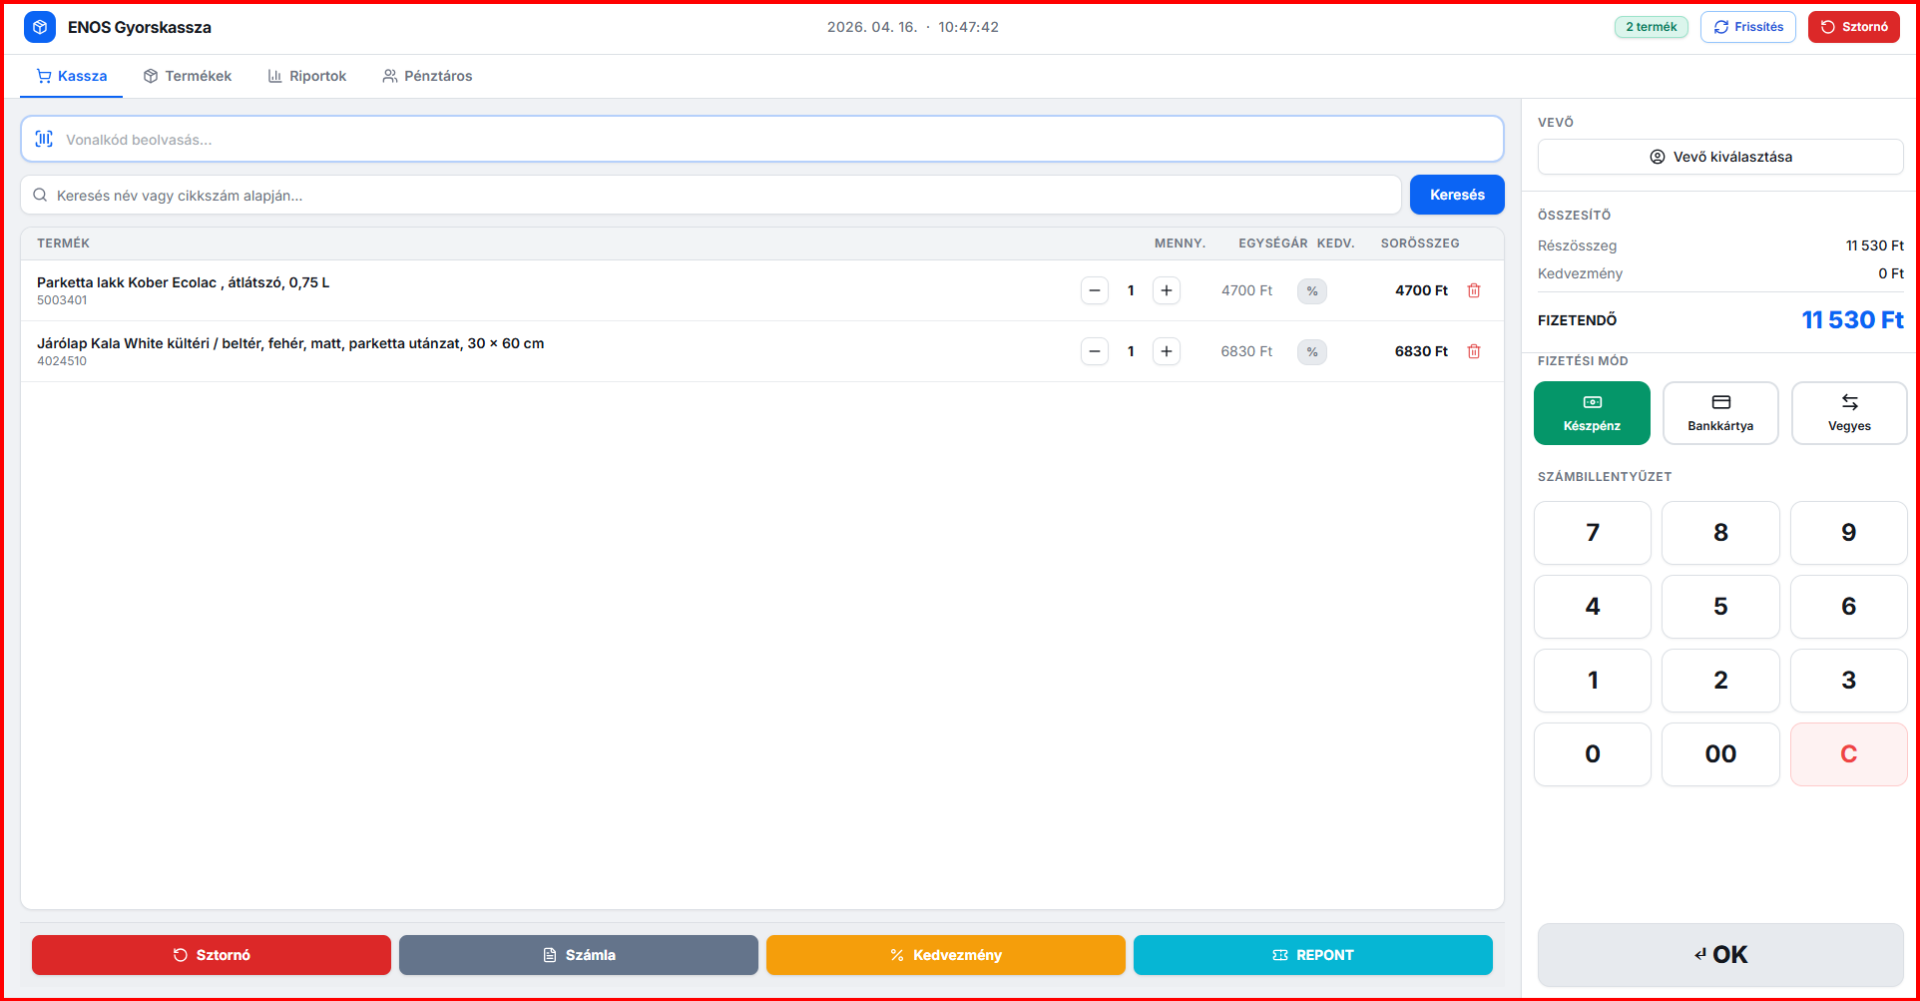Image resolution: width=1920 pixels, height=1001 pixels.
Task: Click the percent discount icon for Járólap row
Action: 1312,352
